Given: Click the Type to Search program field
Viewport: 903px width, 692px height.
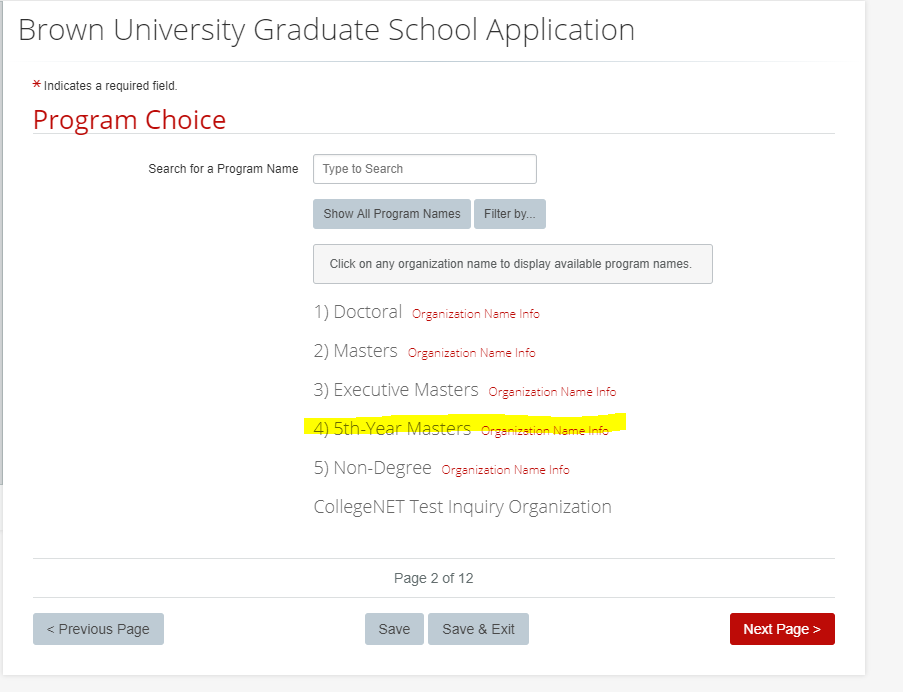Looking at the screenshot, I should pos(424,169).
